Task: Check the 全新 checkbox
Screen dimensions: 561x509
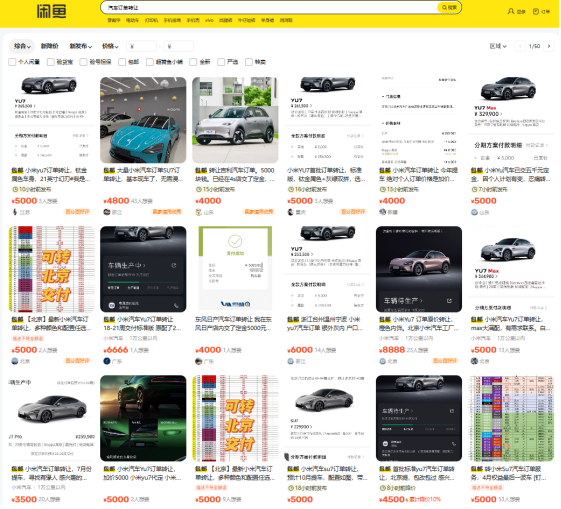Action: click(x=193, y=62)
